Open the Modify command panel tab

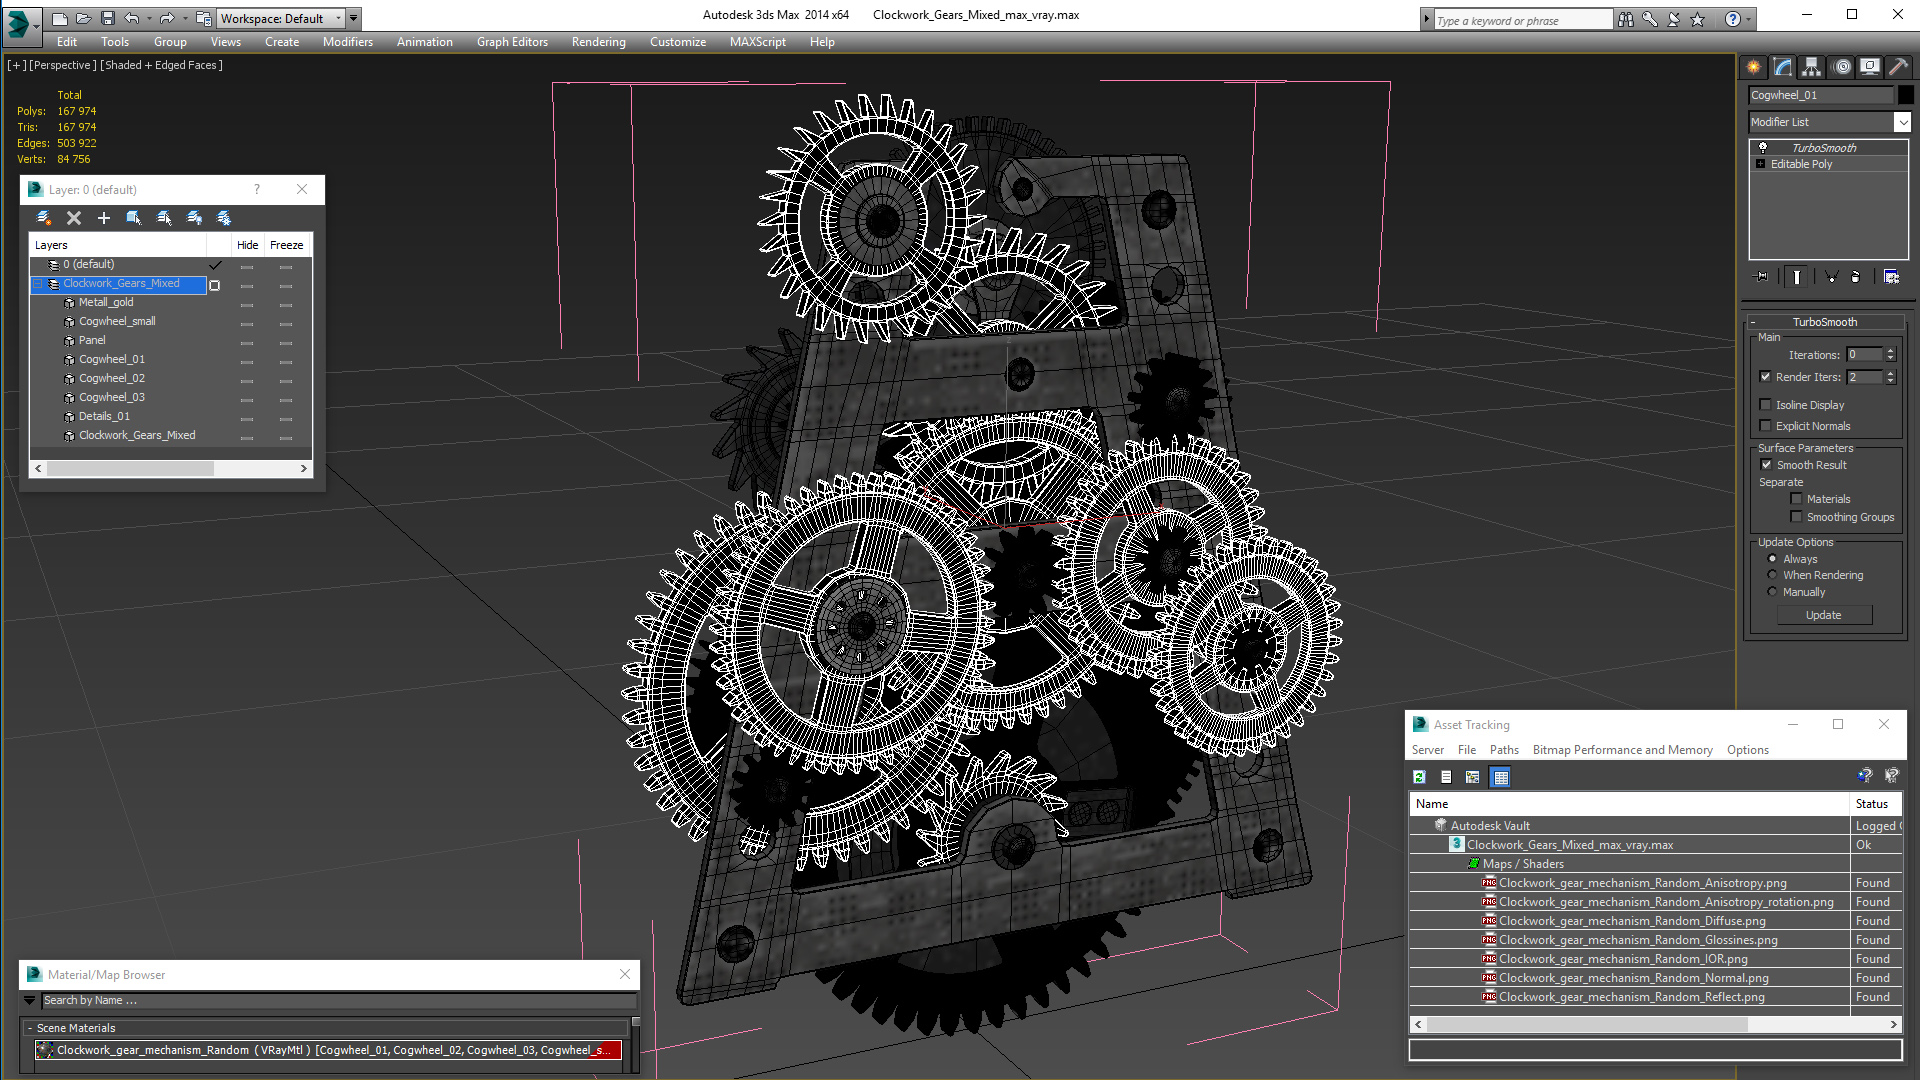tap(1783, 67)
